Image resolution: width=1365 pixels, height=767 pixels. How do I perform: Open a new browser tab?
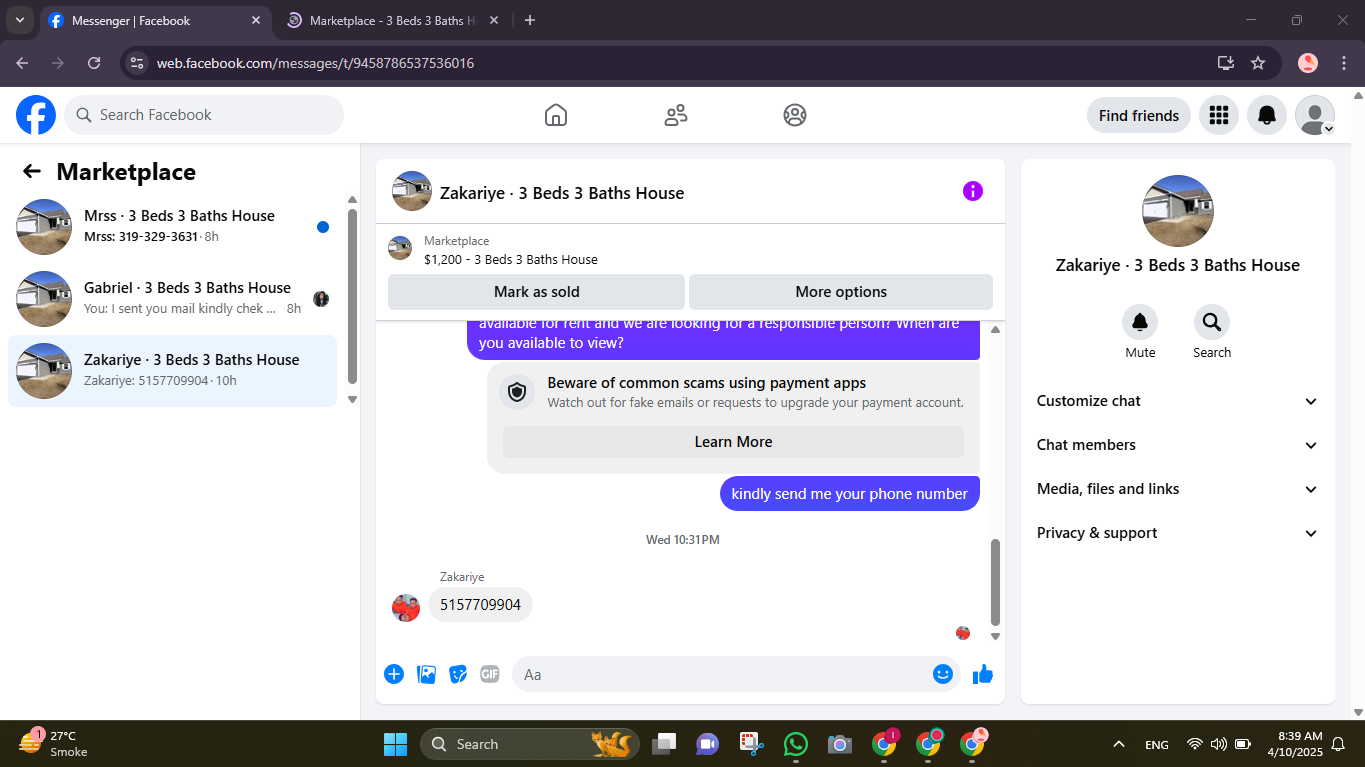point(530,20)
